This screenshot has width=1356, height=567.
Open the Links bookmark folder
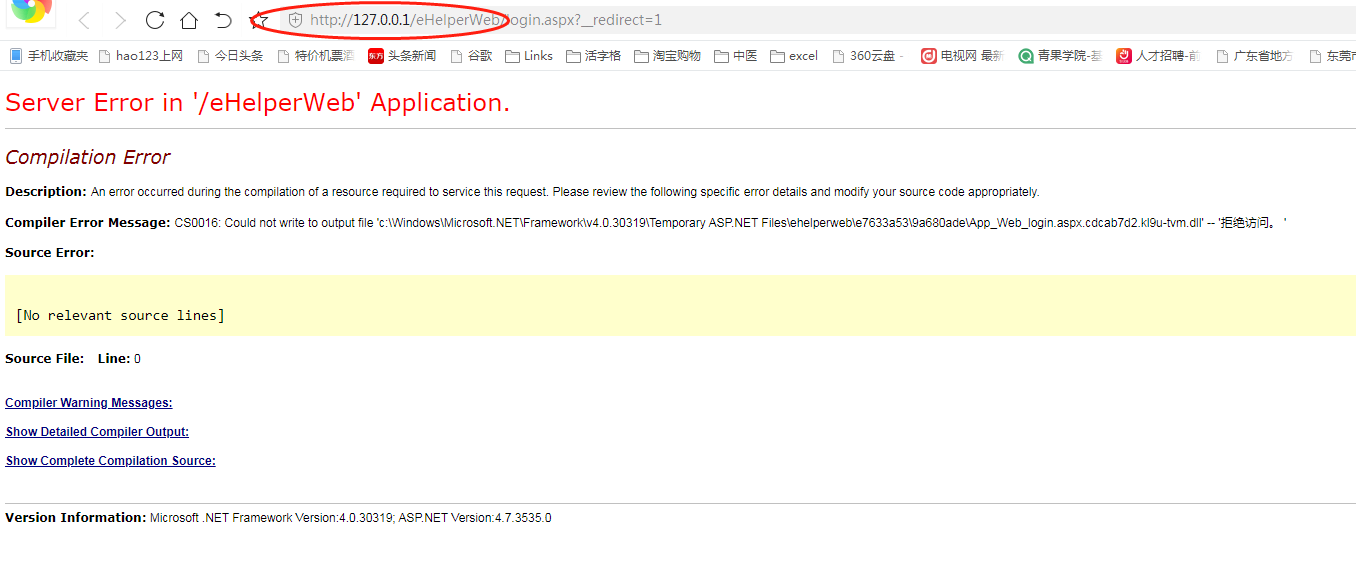(529, 56)
